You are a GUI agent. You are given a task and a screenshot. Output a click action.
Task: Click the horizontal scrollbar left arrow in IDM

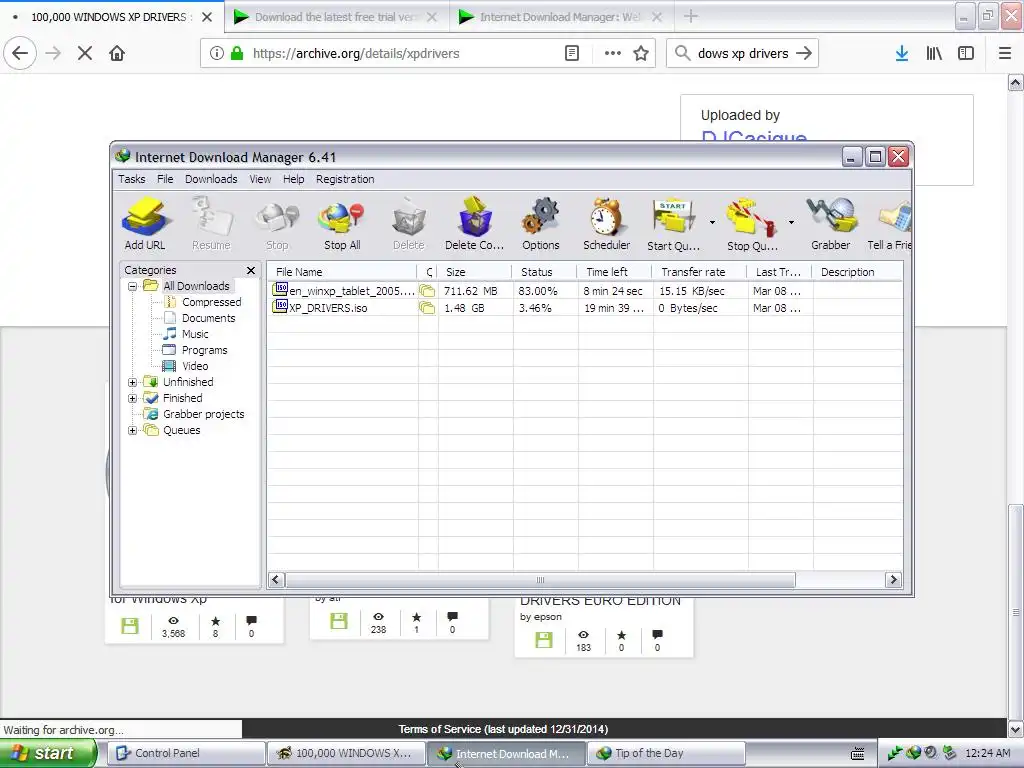276,579
